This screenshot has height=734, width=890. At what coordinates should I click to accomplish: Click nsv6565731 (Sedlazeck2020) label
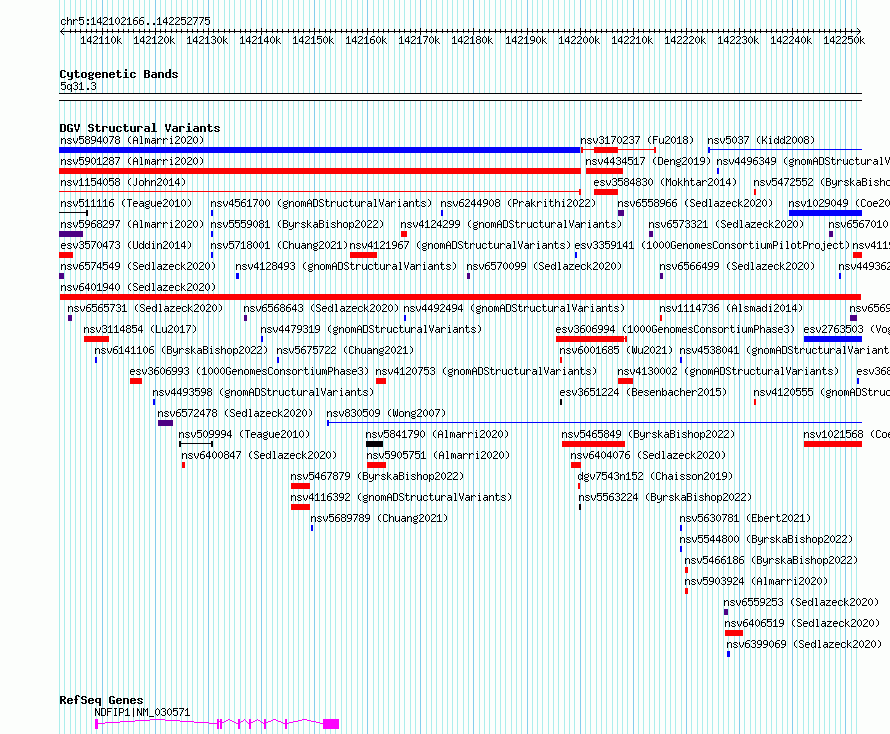coord(145,308)
